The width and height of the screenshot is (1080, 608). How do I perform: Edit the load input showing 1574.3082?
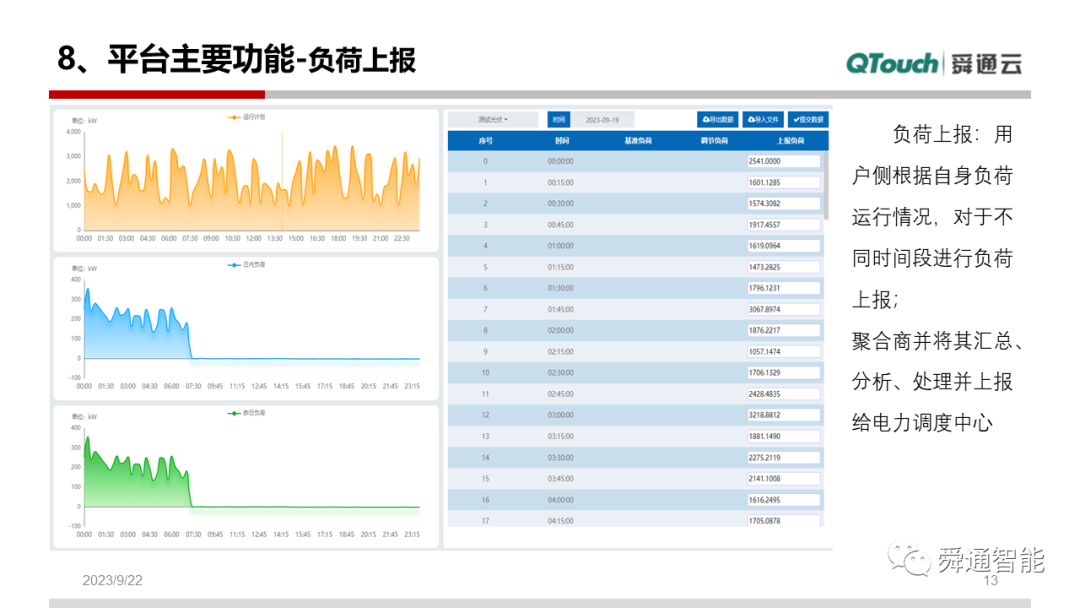click(784, 203)
